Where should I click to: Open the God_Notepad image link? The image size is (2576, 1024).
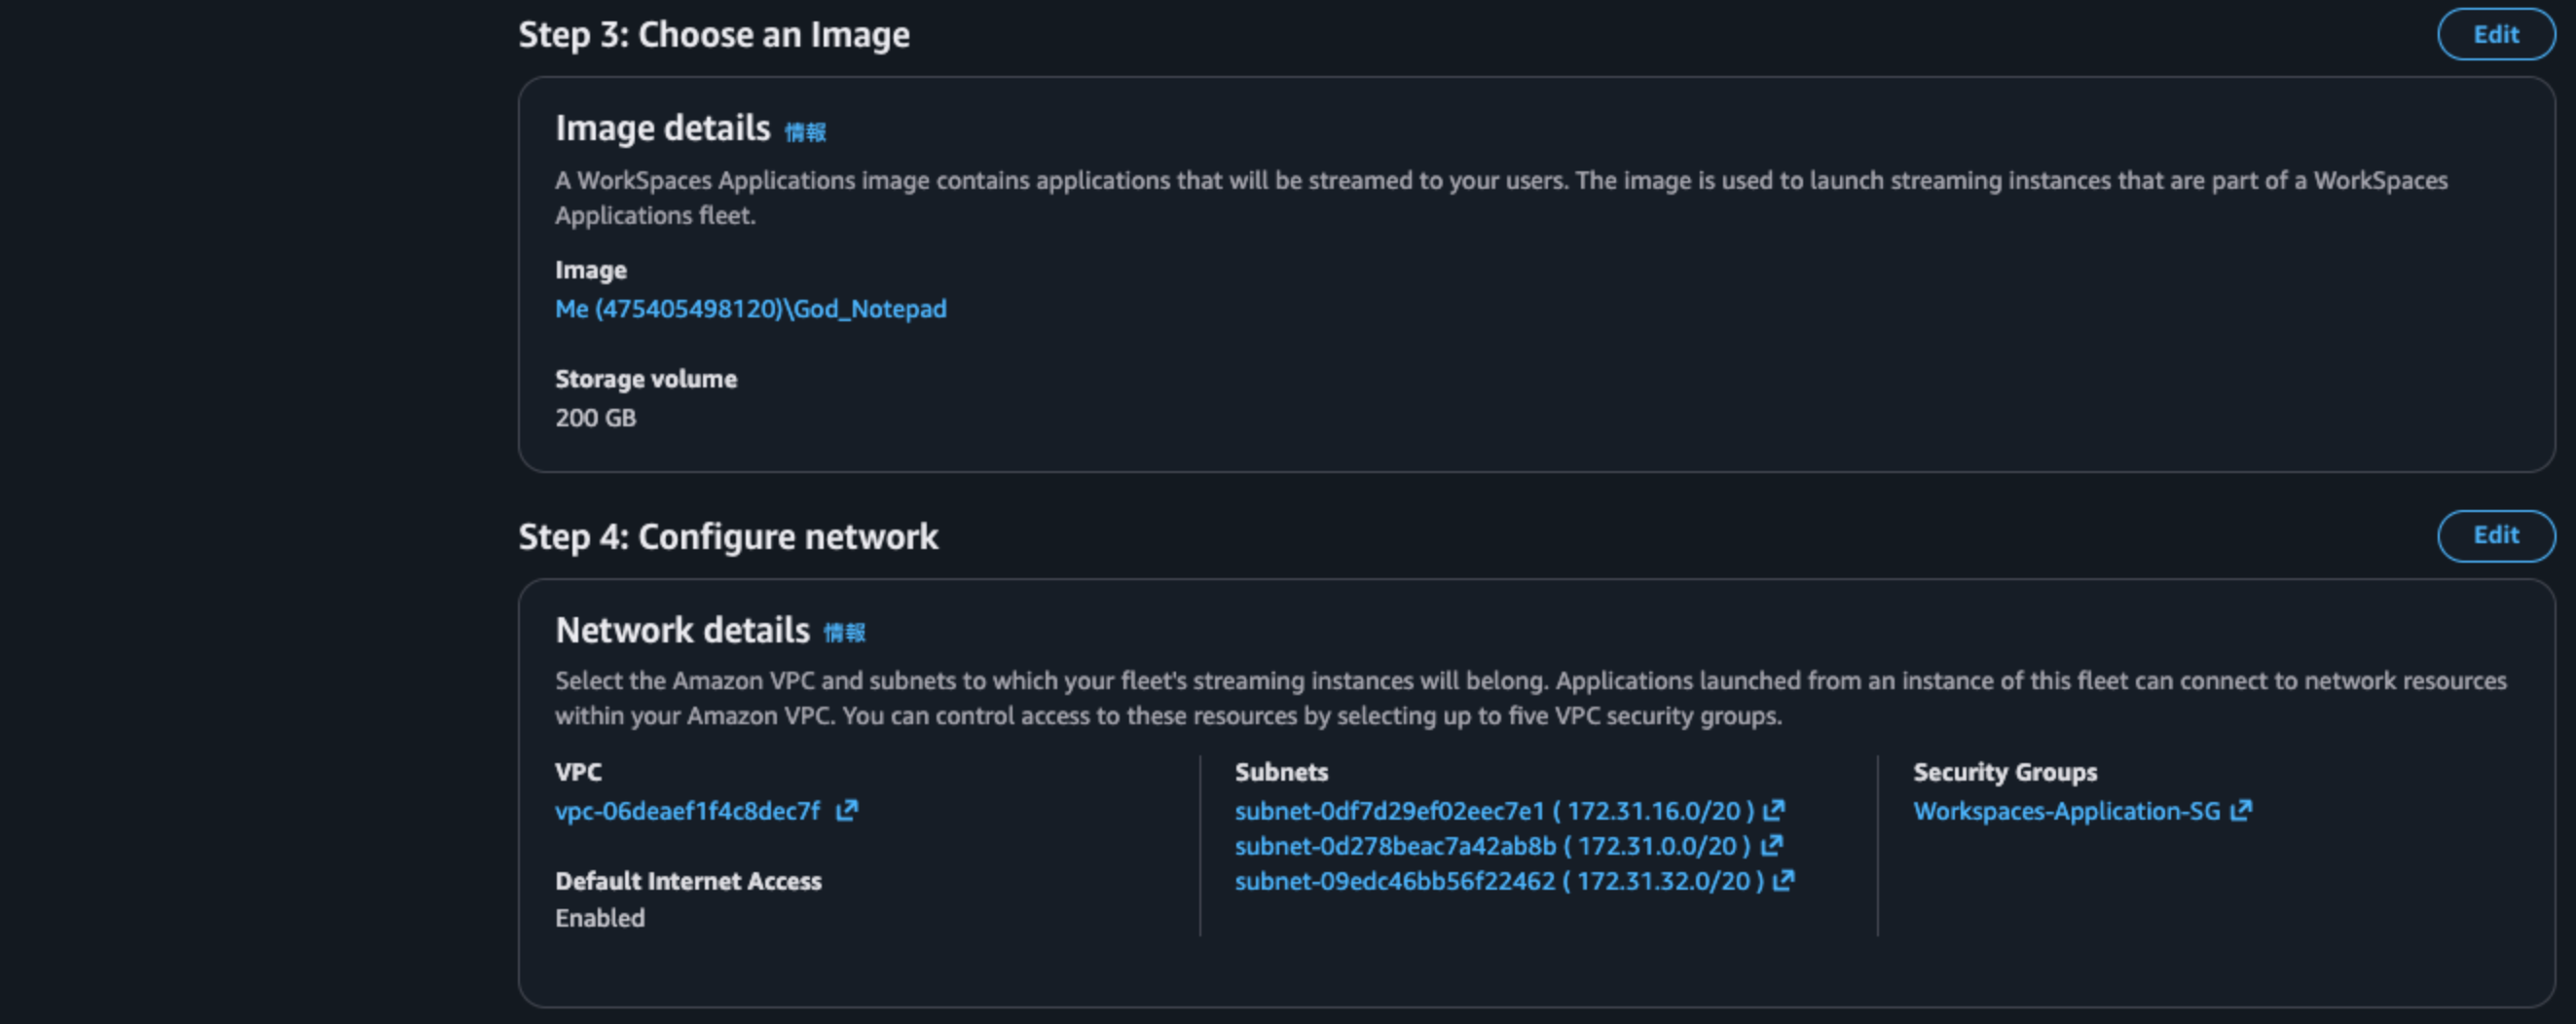[x=750, y=309]
